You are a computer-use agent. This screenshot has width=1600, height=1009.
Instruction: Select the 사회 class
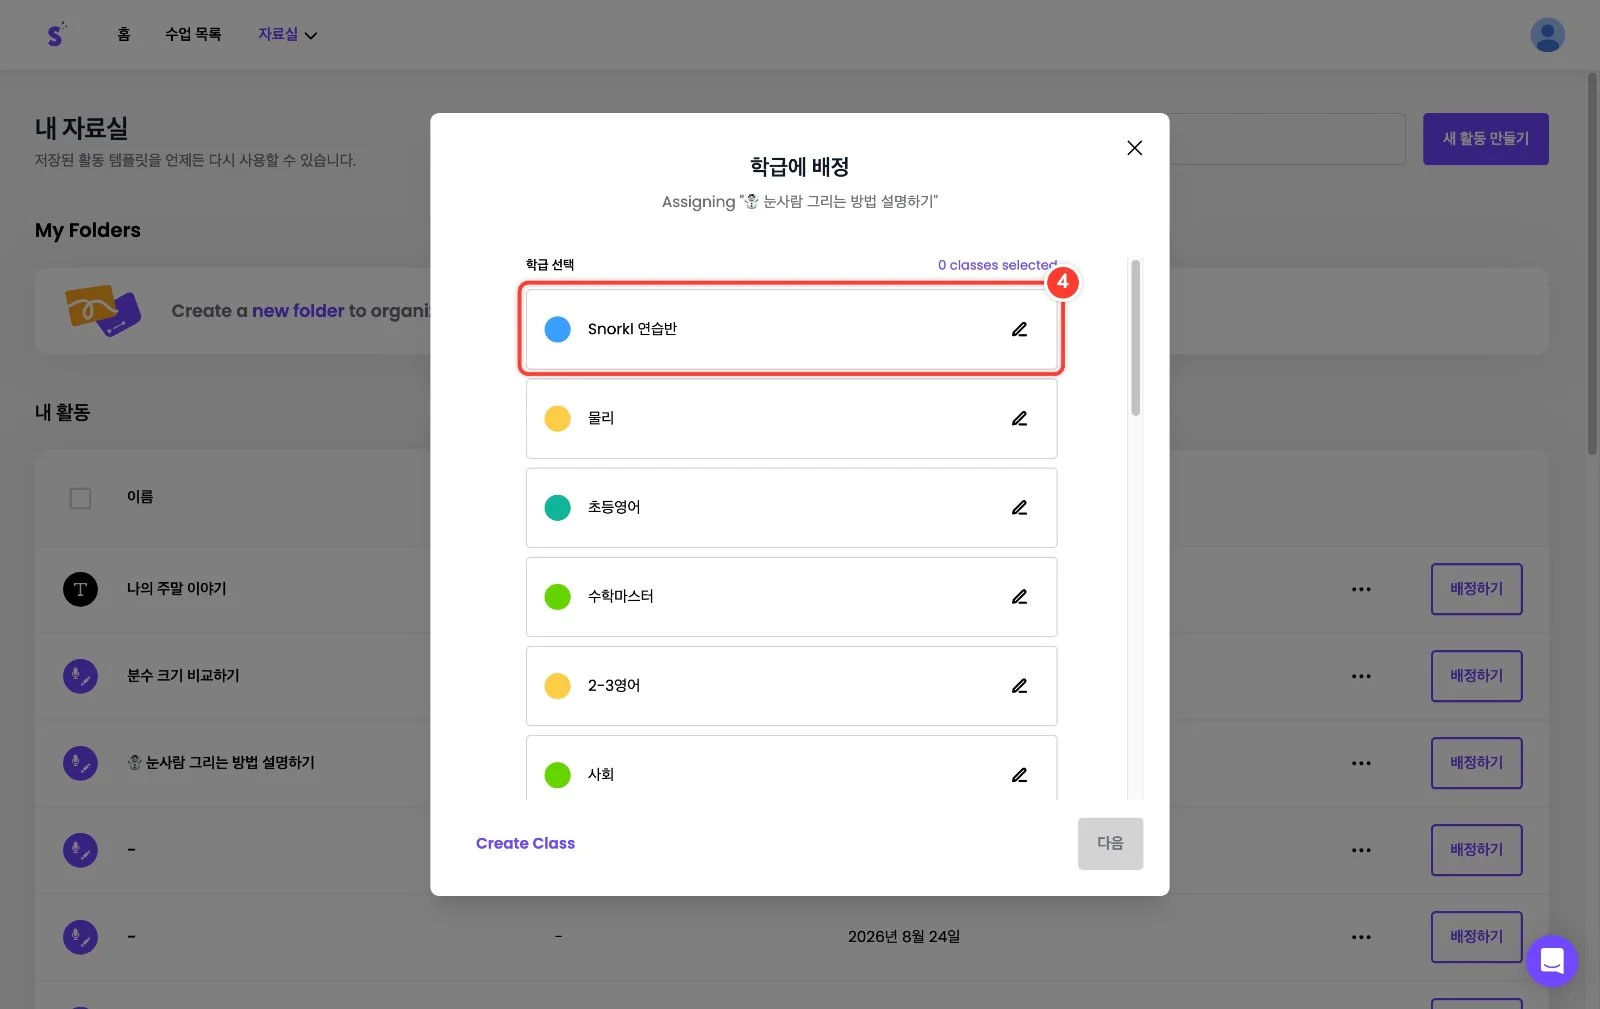(x=791, y=767)
